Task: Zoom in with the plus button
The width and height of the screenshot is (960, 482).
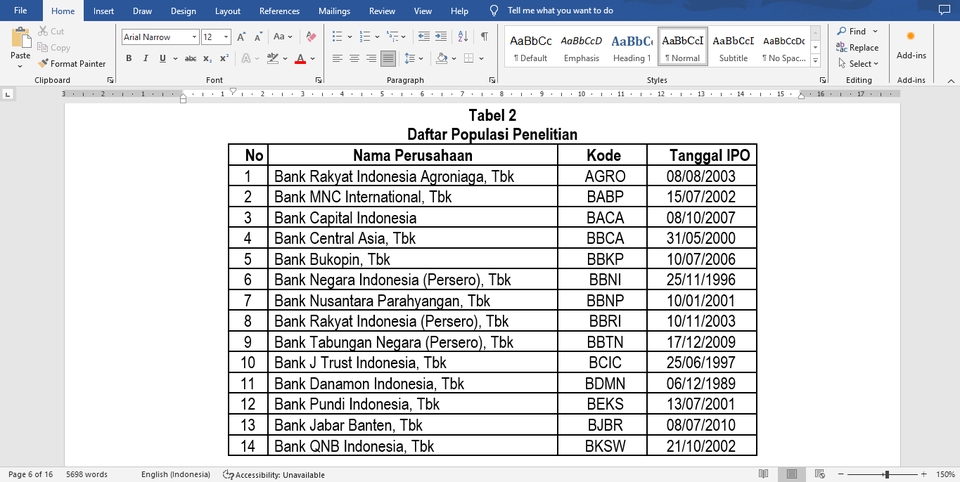Action: pyautogui.click(x=923, y=474)
